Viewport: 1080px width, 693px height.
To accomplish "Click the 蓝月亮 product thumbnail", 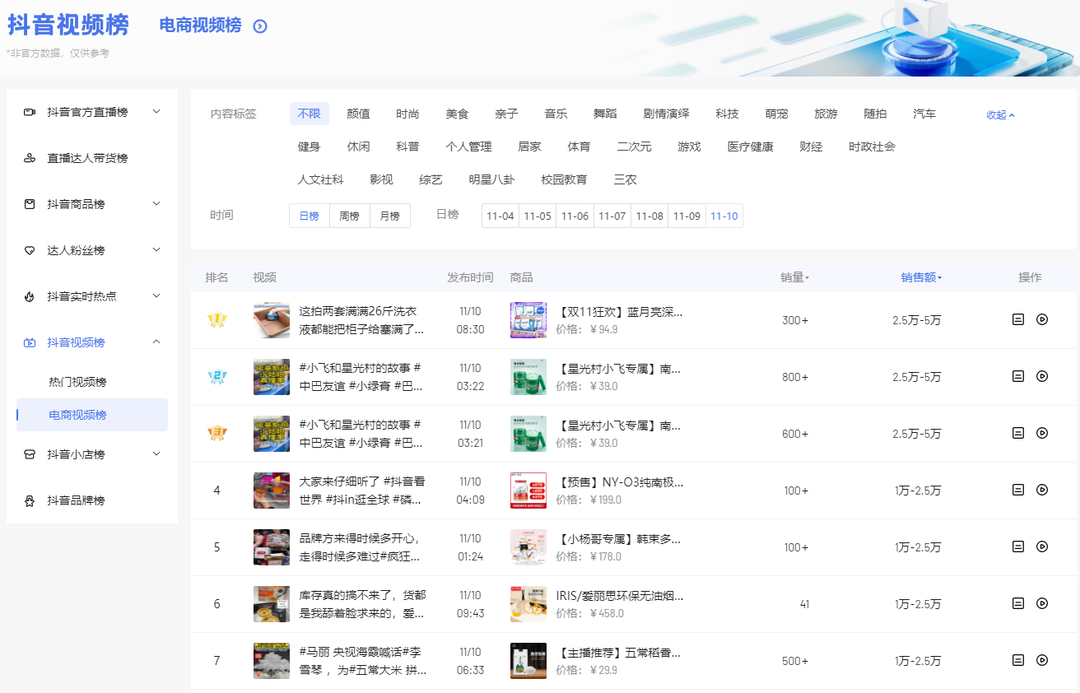I will click(528, 319).
